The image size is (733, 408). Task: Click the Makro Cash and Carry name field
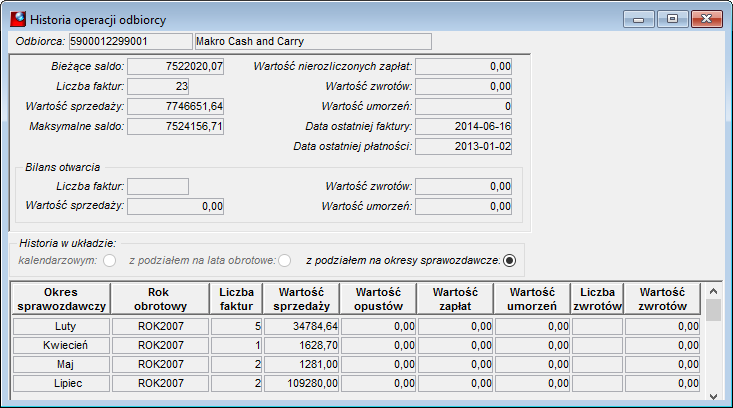point(313,41)
